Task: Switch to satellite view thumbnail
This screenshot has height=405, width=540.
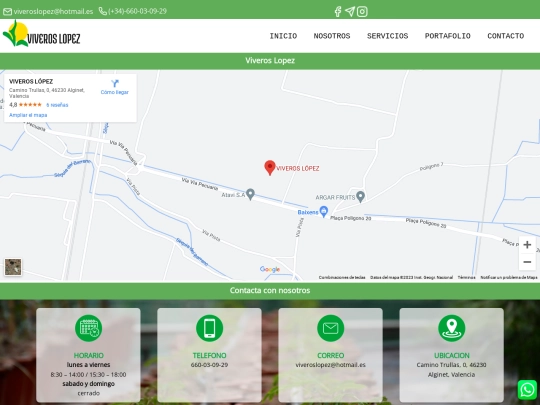Action: [13, 267]
